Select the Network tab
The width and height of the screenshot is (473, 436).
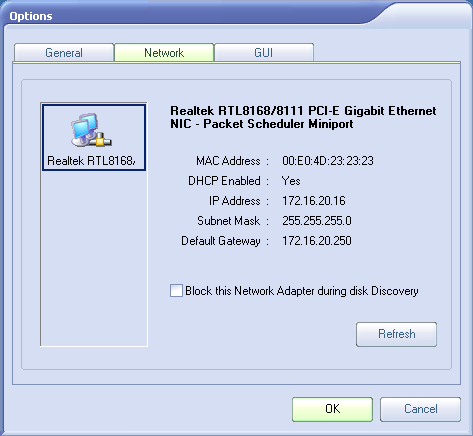tap(164, 52)
